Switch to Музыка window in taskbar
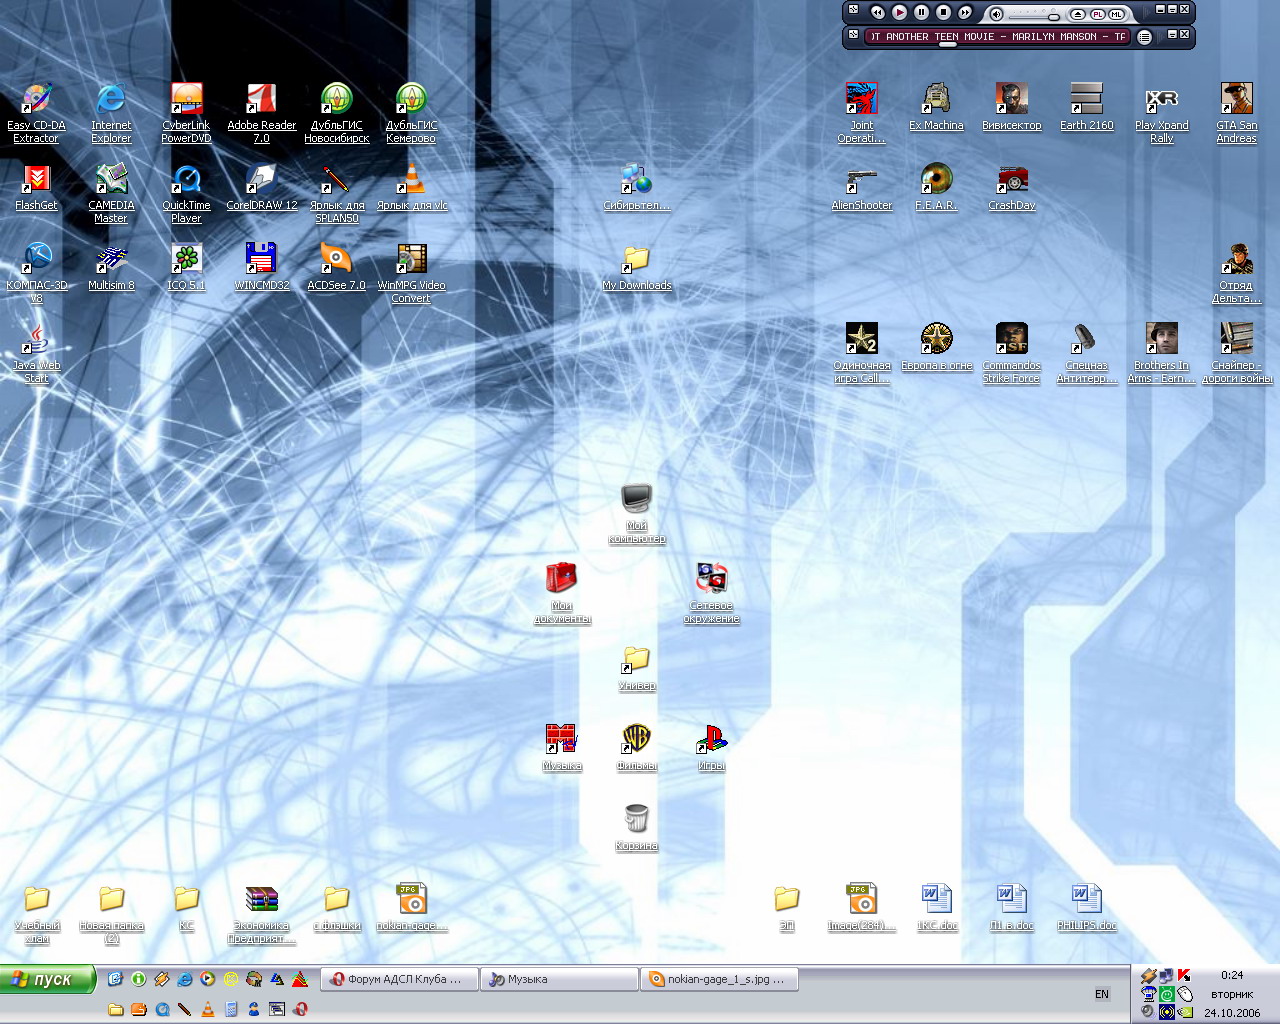The width and height of the screenshot is (1280, 1024). coord(558,980)
